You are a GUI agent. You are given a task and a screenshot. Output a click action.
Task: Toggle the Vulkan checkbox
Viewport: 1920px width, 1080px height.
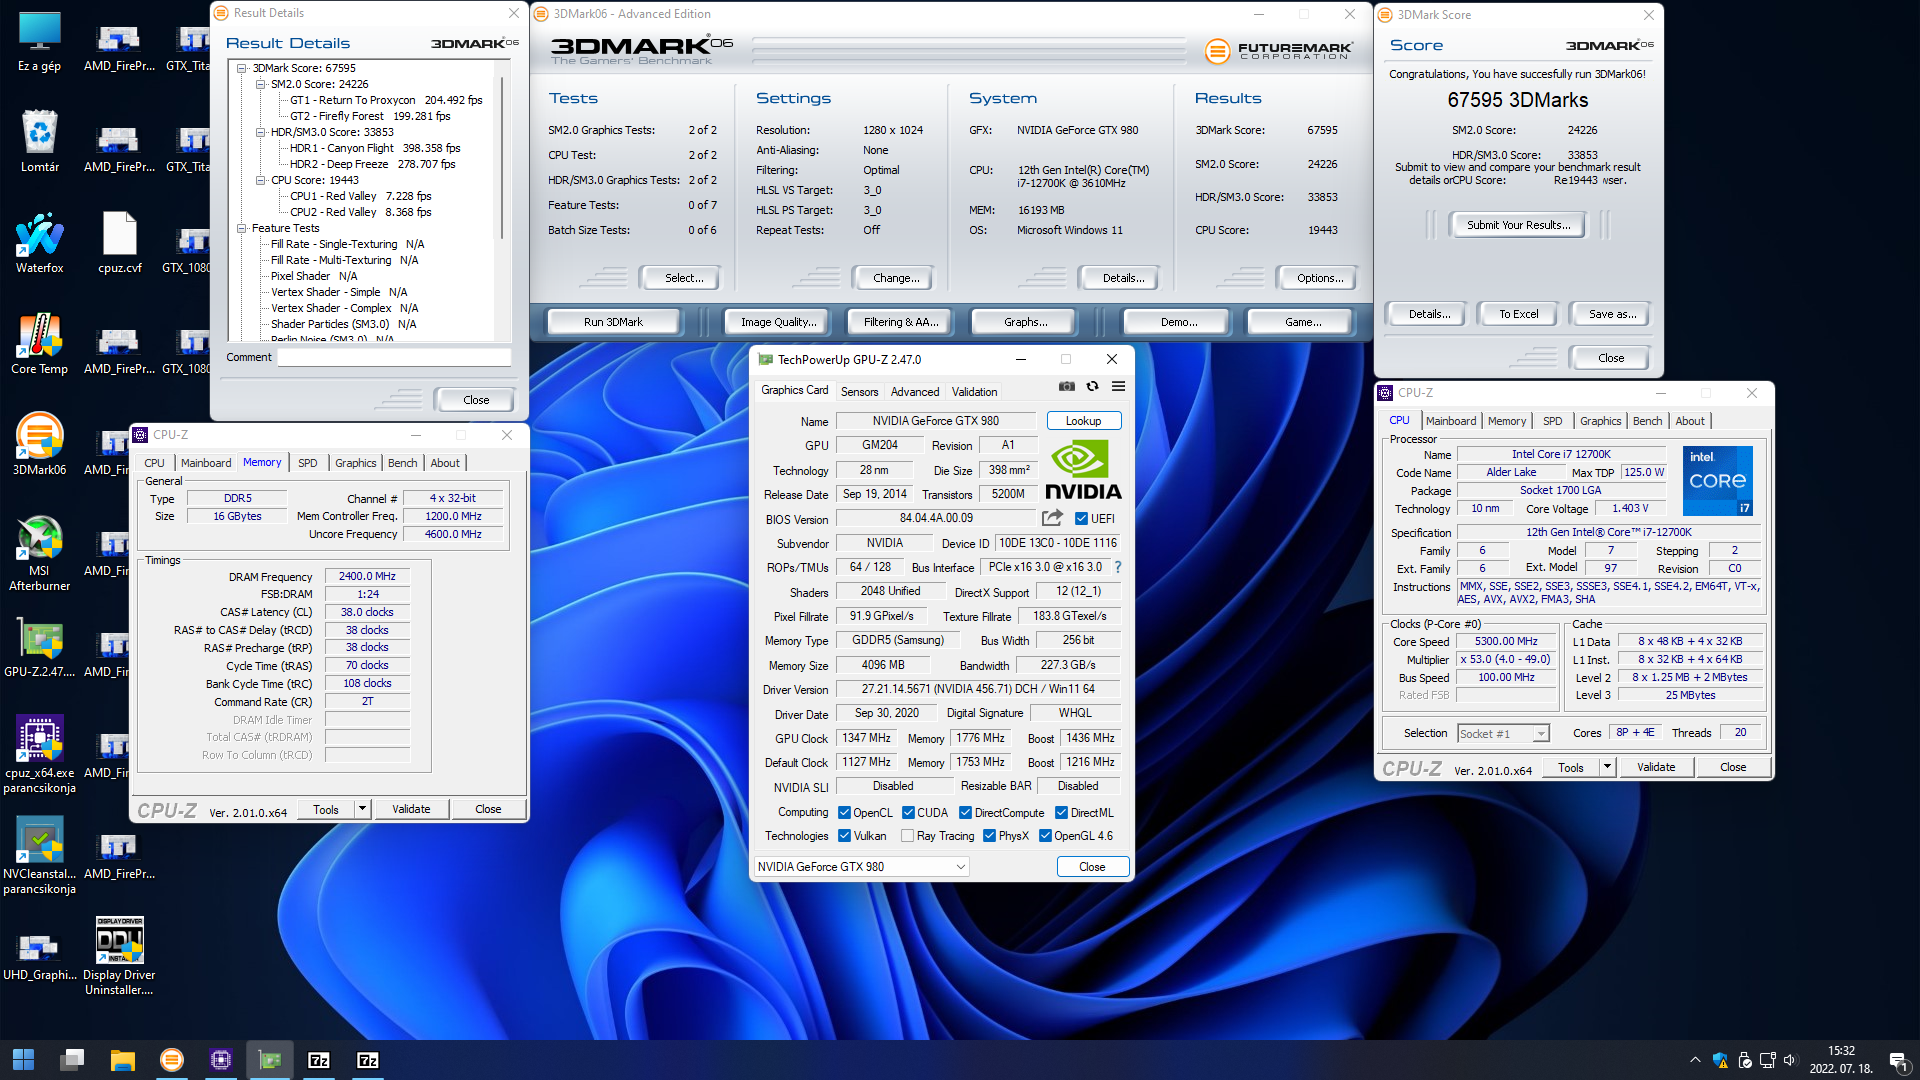tap(844, 835)
